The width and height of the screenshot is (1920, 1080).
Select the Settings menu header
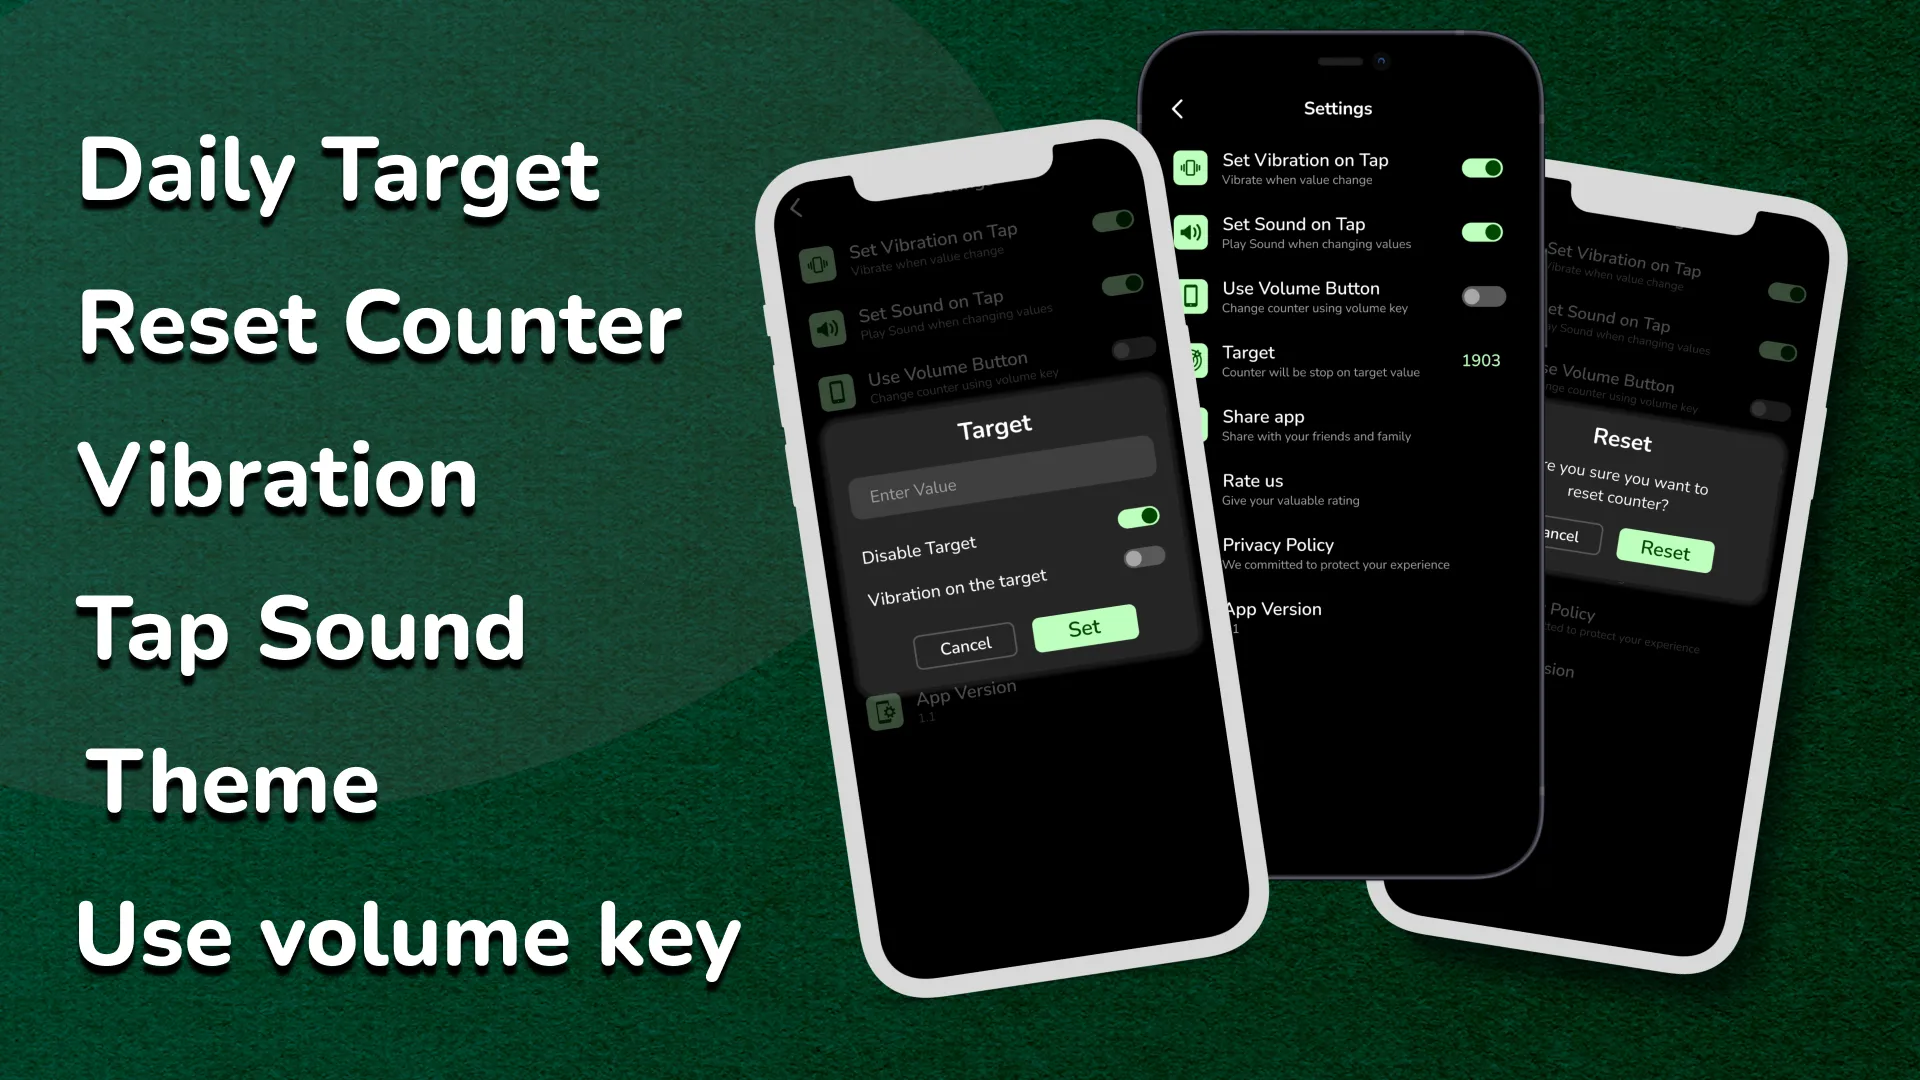(x=1337, y=108)
